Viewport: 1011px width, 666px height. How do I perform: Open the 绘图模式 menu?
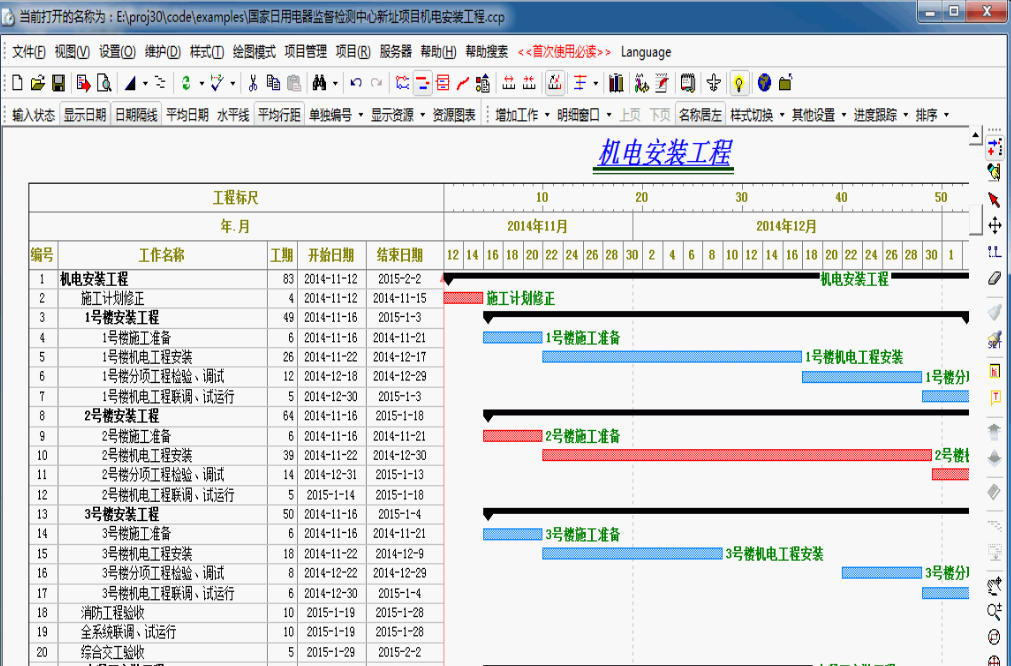pyautogui.click(x=254, y=52)
